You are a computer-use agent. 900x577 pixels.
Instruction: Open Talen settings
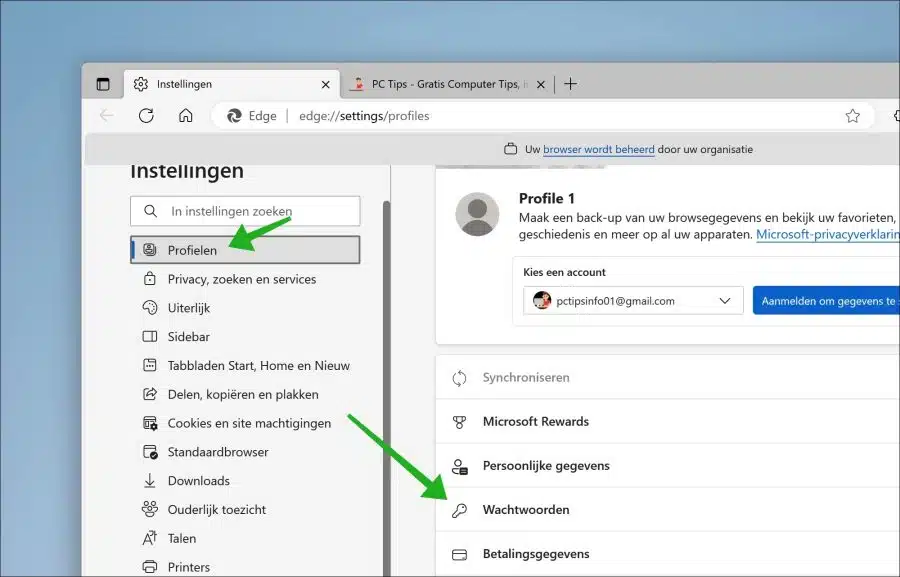click(x=245, y=538)
